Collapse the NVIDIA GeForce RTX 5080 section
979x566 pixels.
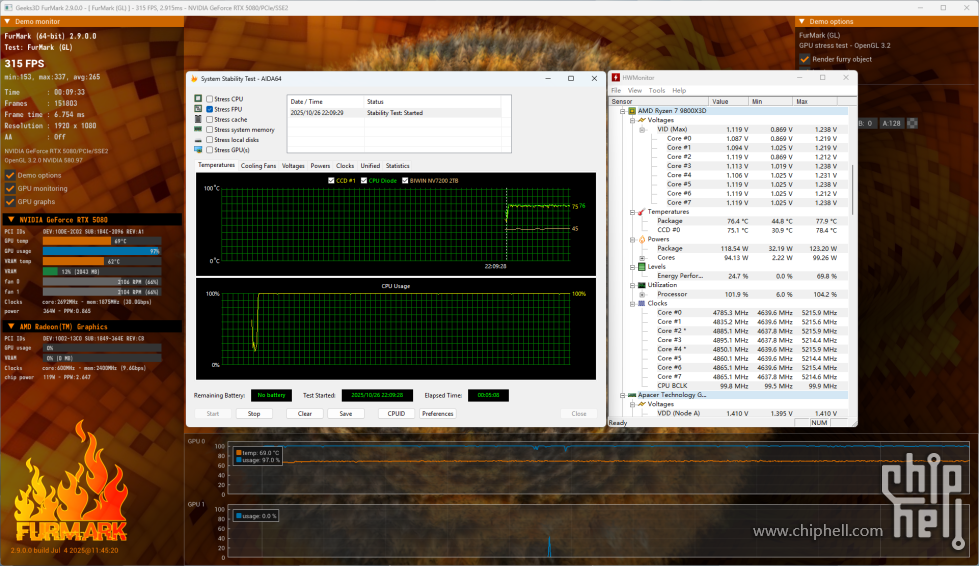tap(10, 219)
